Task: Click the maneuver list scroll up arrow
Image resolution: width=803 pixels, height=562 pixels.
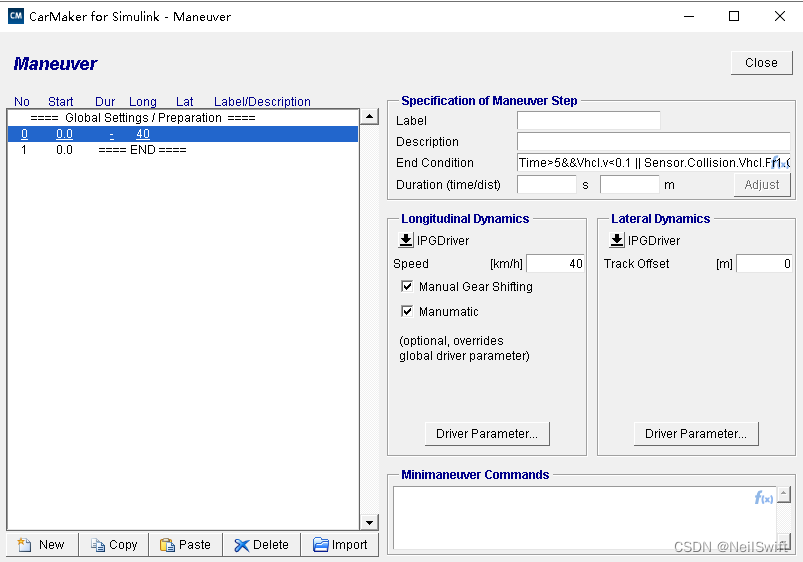Action: tap(369, 117)
